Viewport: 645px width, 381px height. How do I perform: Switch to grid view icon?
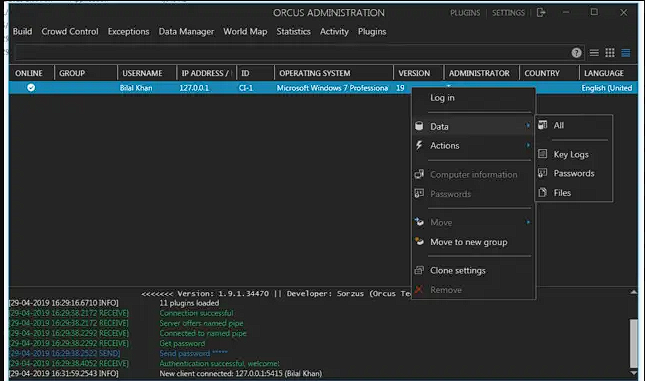coord(610,53)
